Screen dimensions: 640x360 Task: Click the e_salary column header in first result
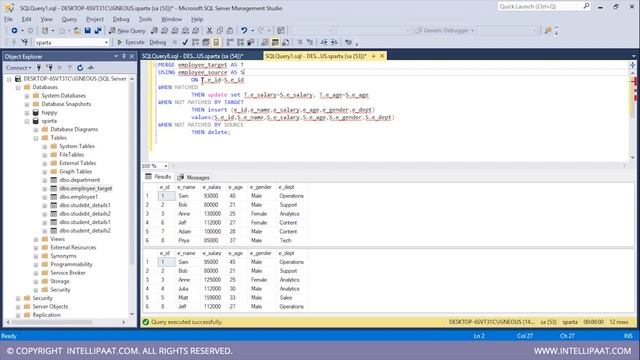[x=212, y=187]
